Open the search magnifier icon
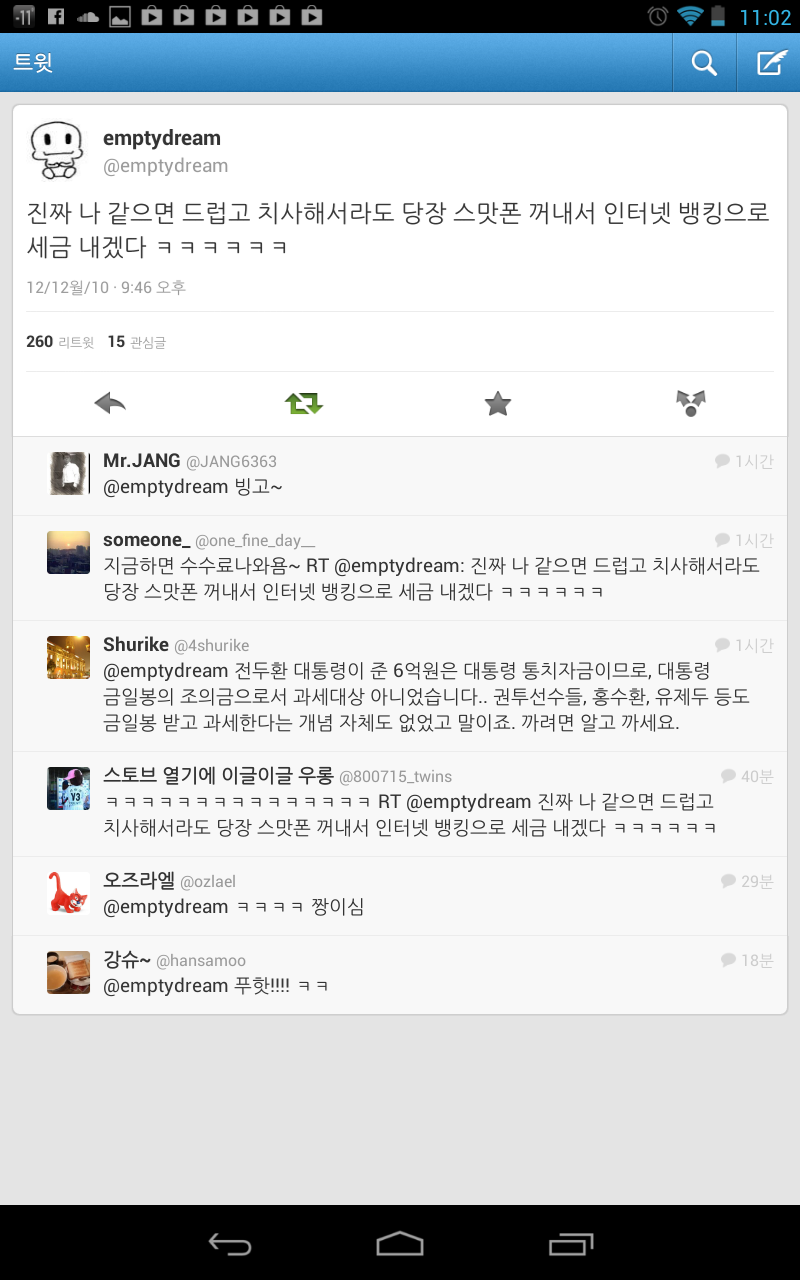The width and height of the screenshot is (800, 1280). coord(704,63)
